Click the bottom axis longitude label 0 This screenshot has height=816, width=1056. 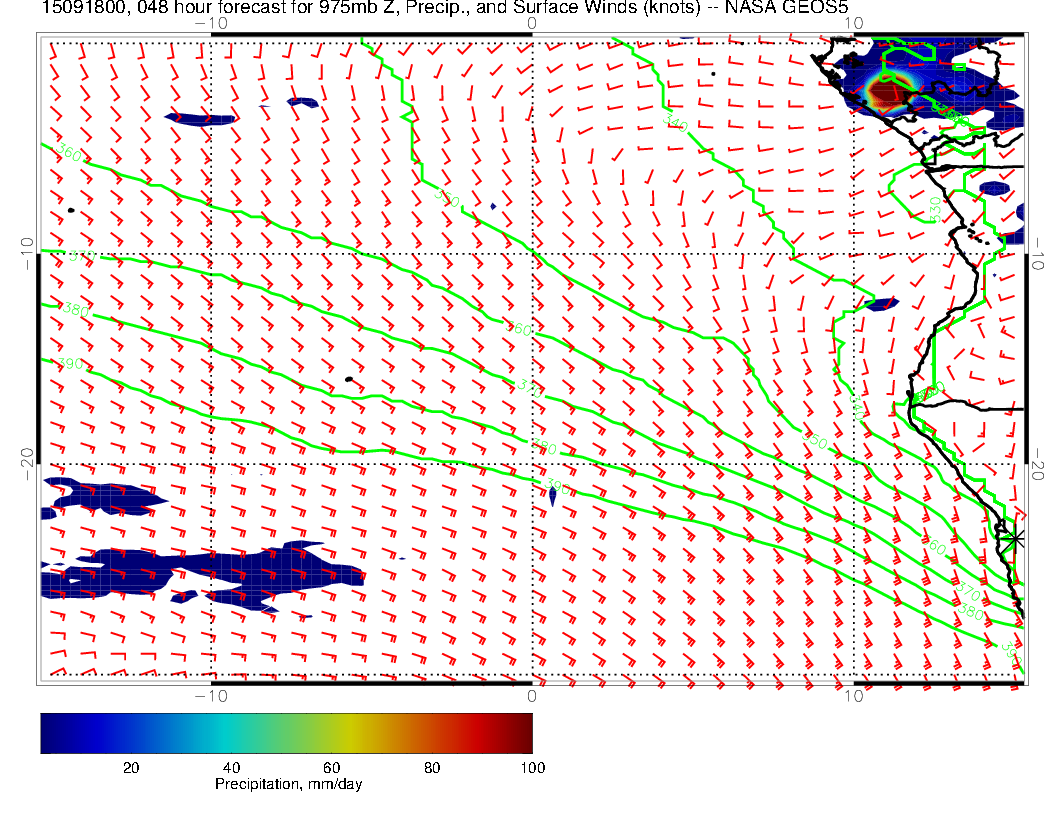[x=532, y=695]
